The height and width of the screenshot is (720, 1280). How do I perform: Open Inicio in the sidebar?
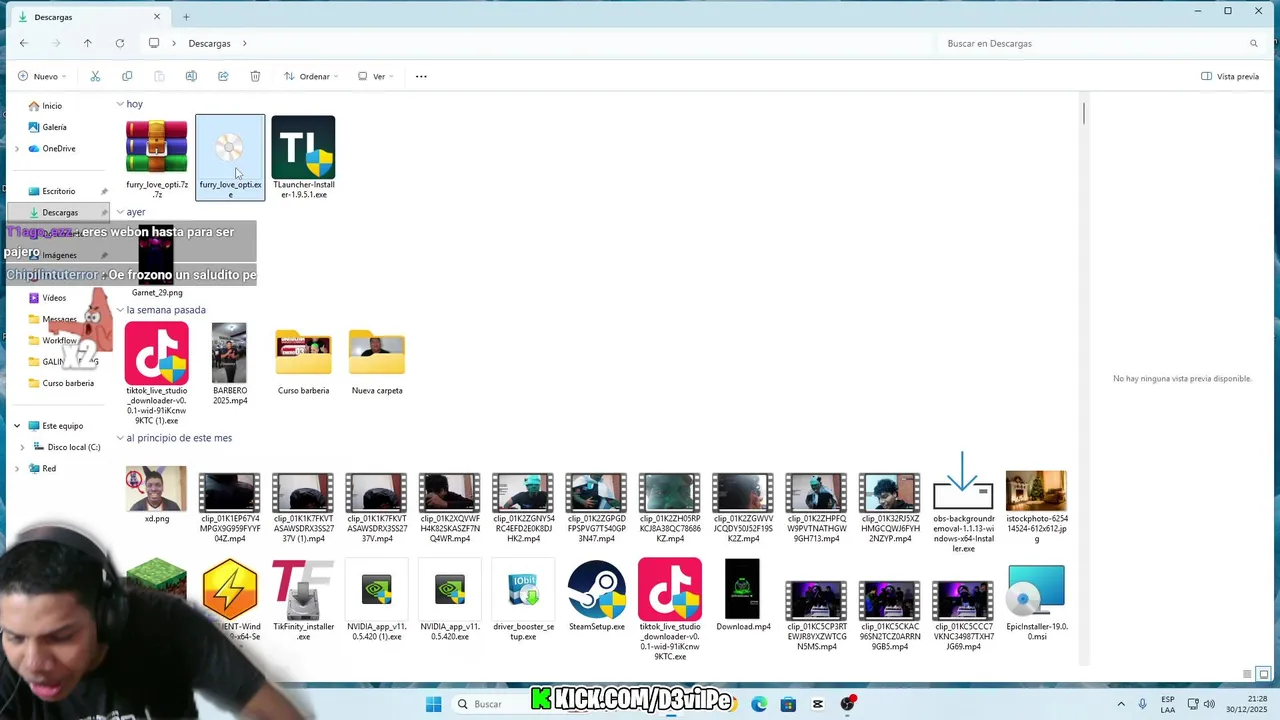(x=45, y=106)
